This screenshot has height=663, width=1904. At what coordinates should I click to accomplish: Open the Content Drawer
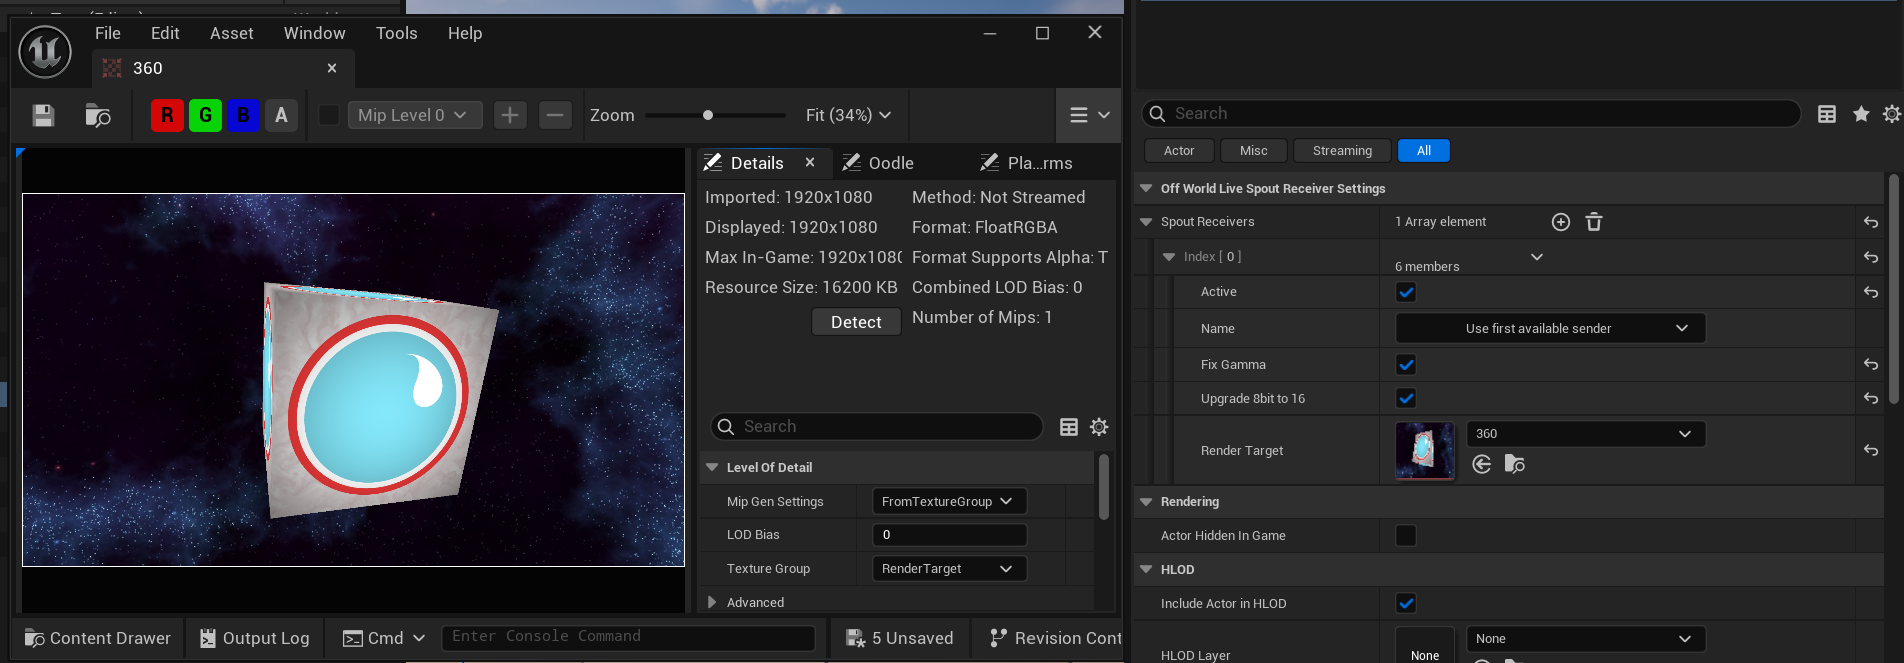pos(97,638)
